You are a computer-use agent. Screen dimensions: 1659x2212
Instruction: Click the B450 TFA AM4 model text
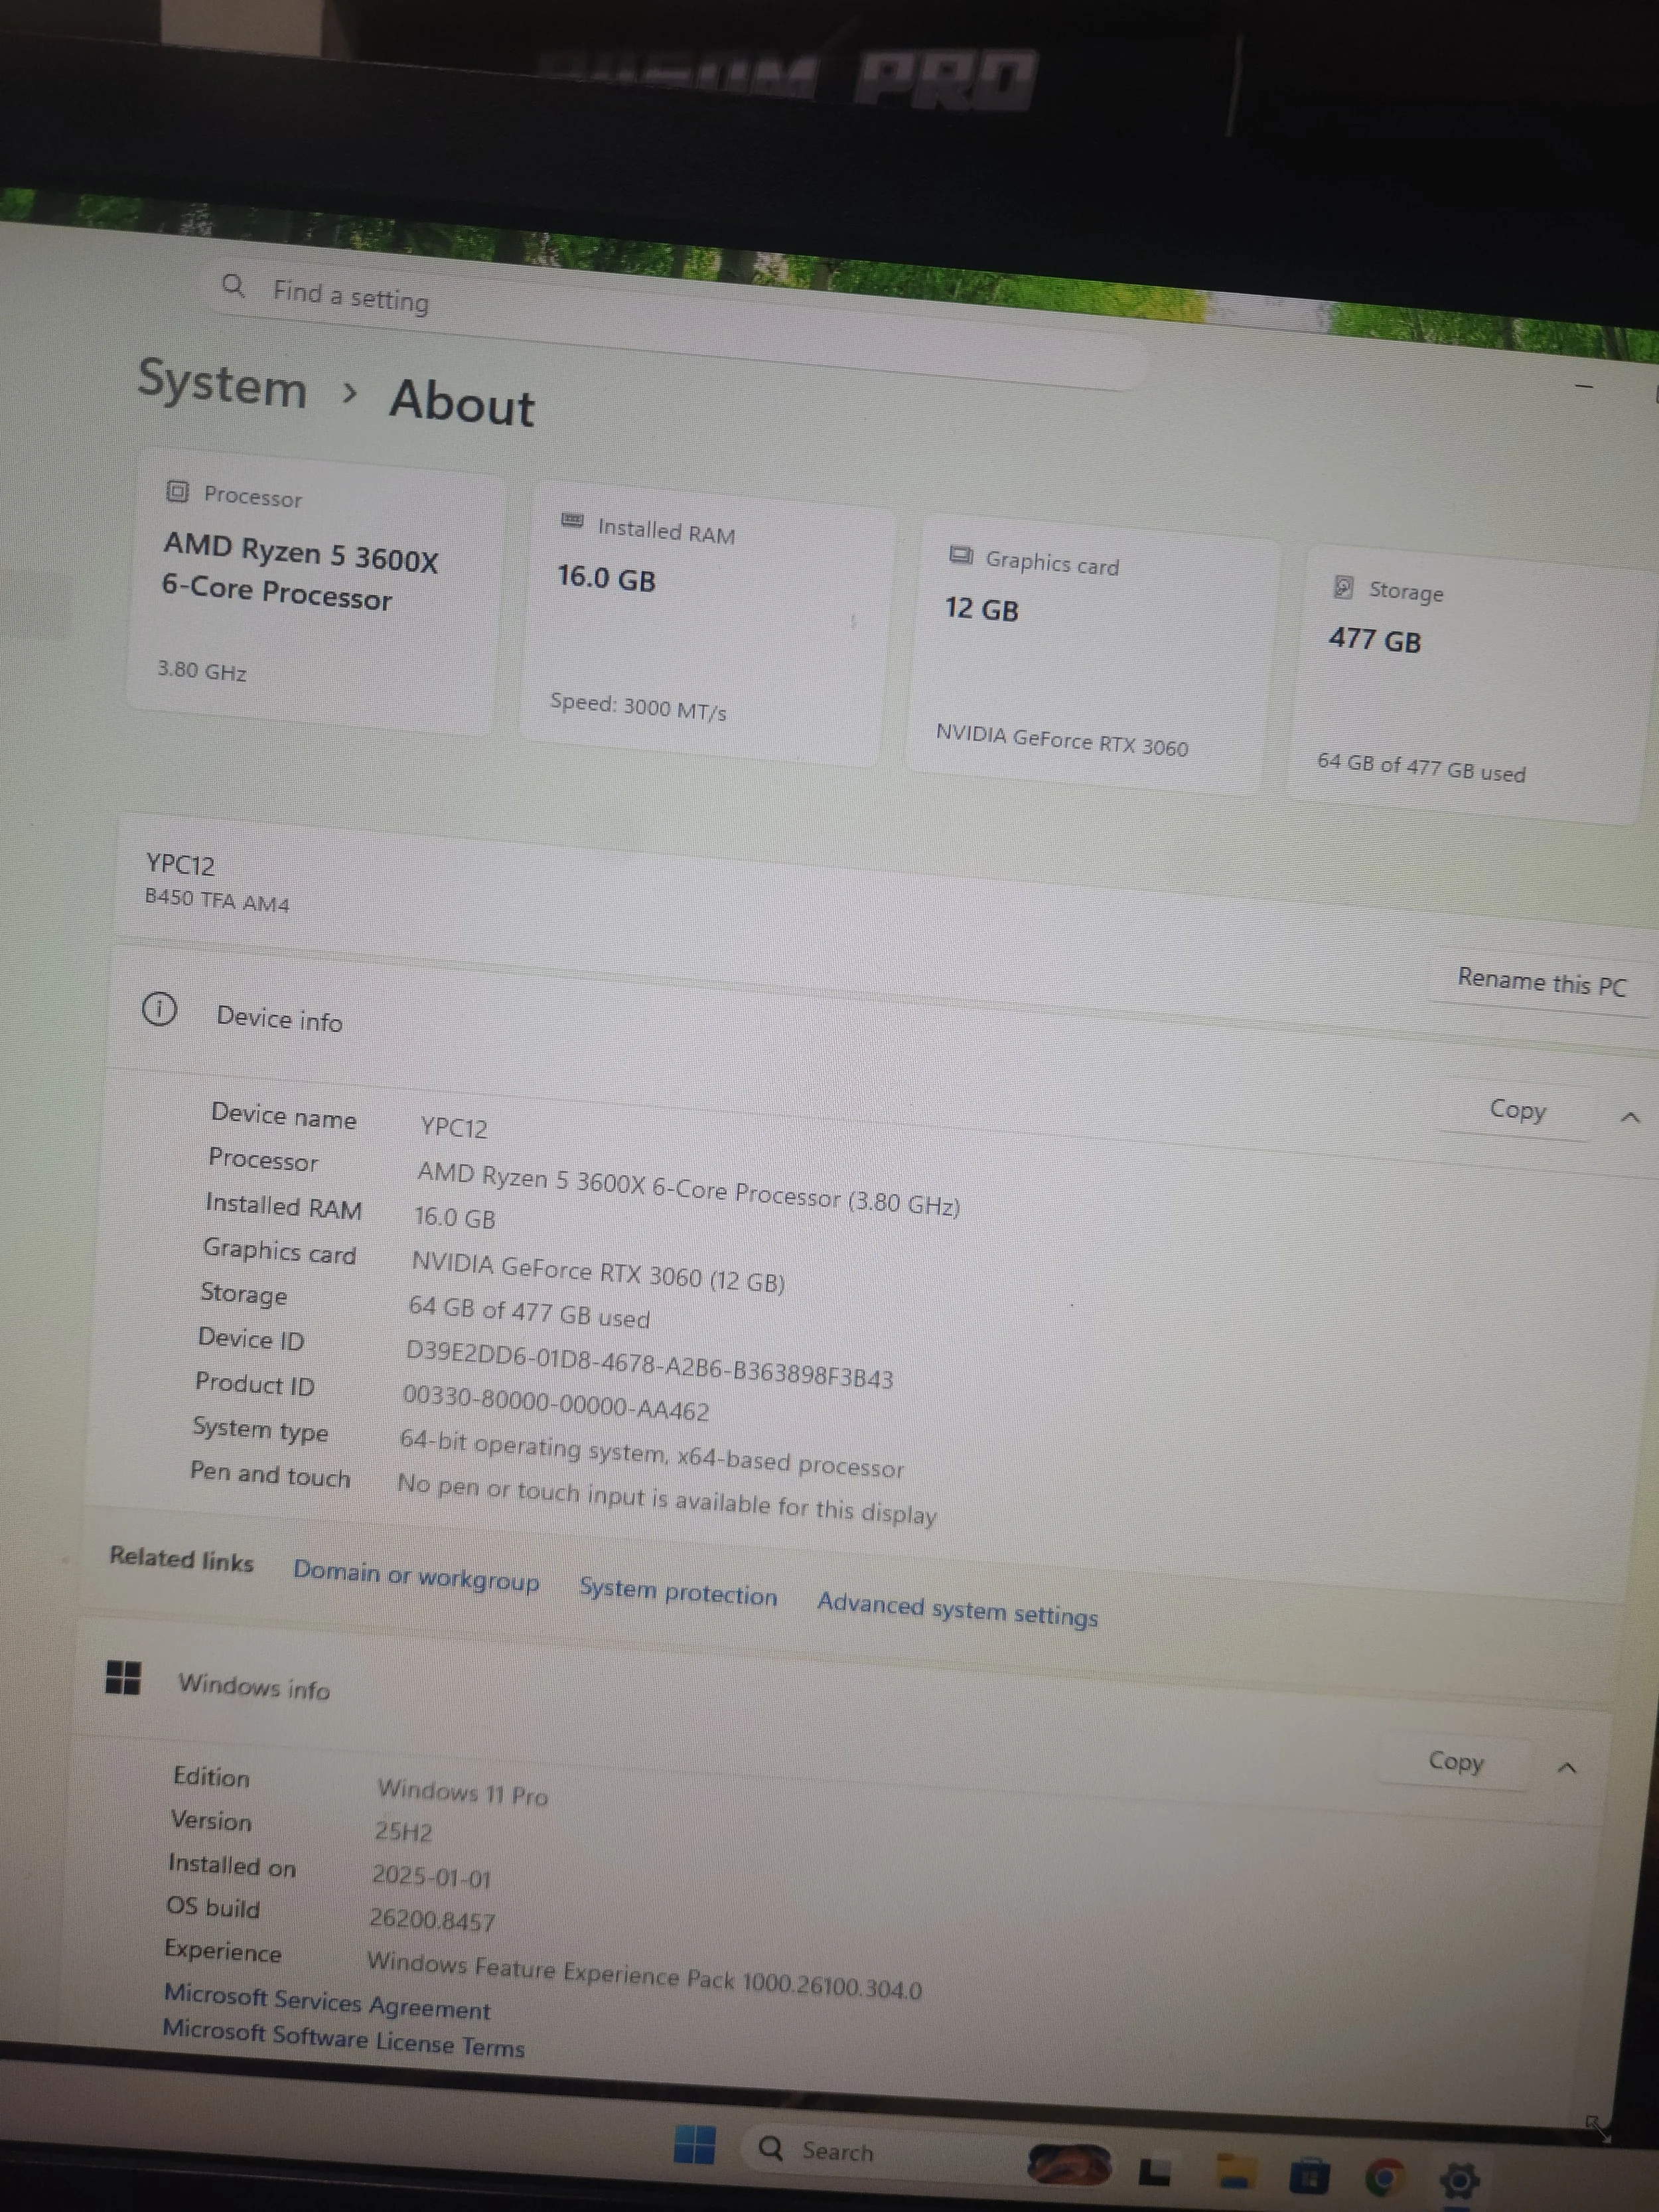tap(217, 900)
